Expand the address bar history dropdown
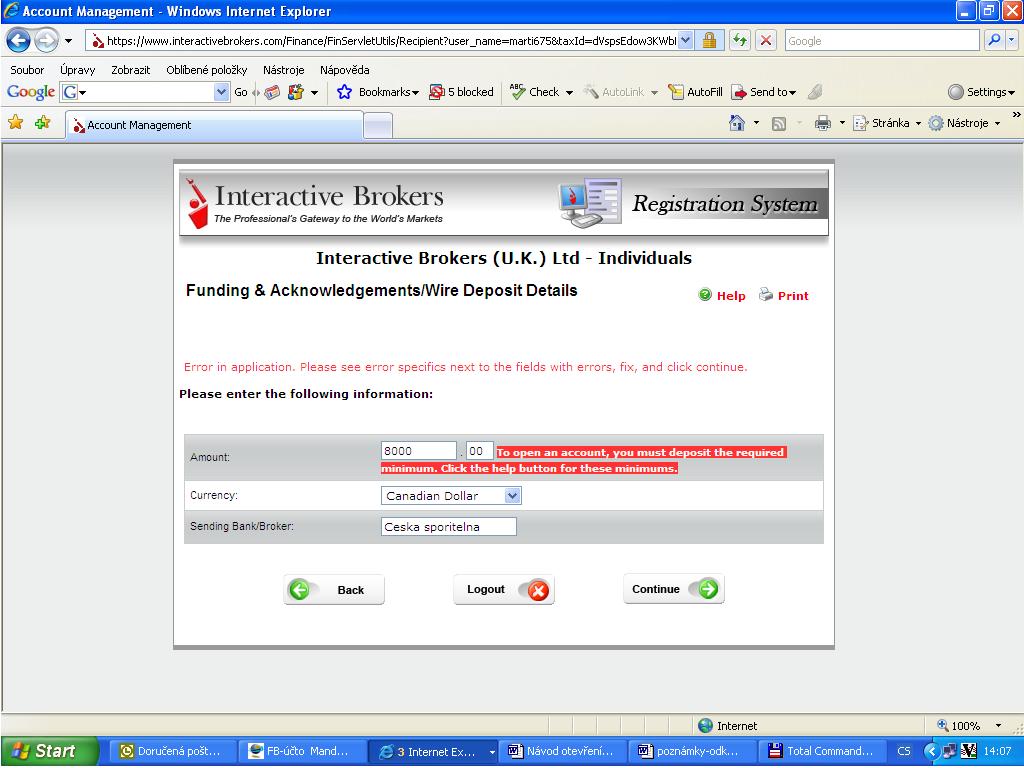The image size is (1024, 768). tap(685, 40)
